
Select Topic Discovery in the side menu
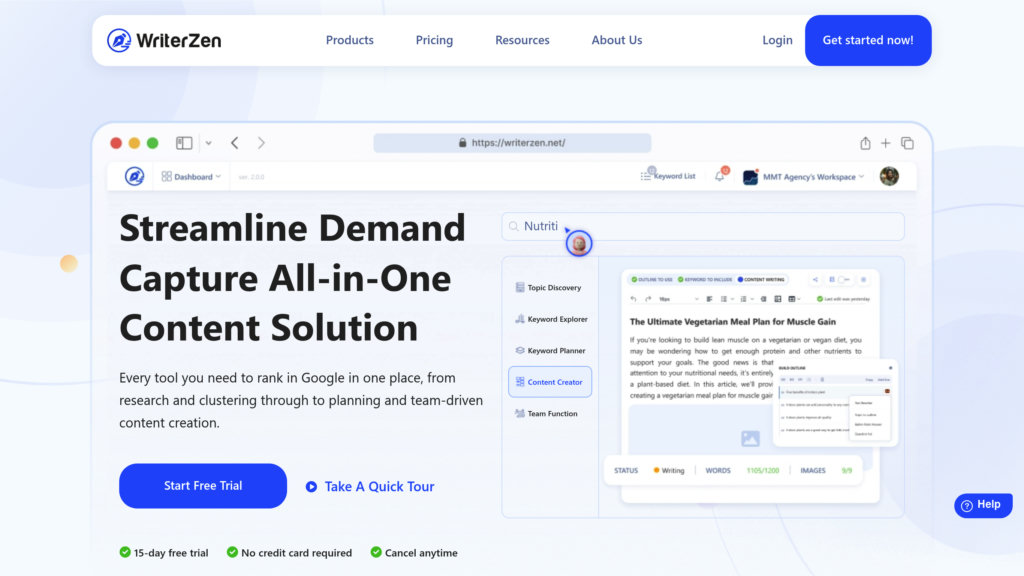coord(548,287)
